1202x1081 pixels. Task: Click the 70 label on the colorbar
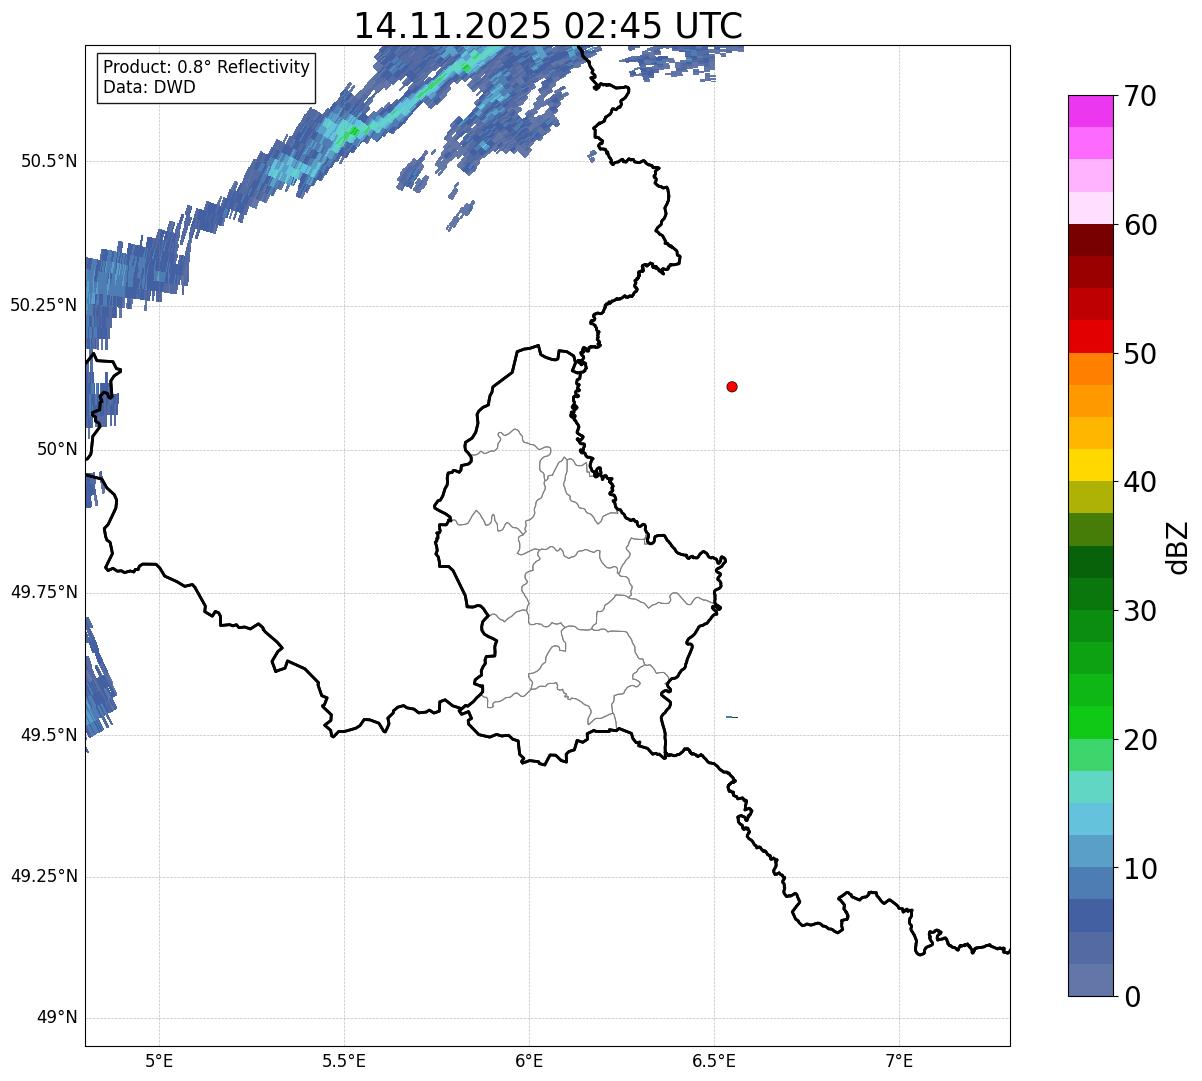[1140, 97]
